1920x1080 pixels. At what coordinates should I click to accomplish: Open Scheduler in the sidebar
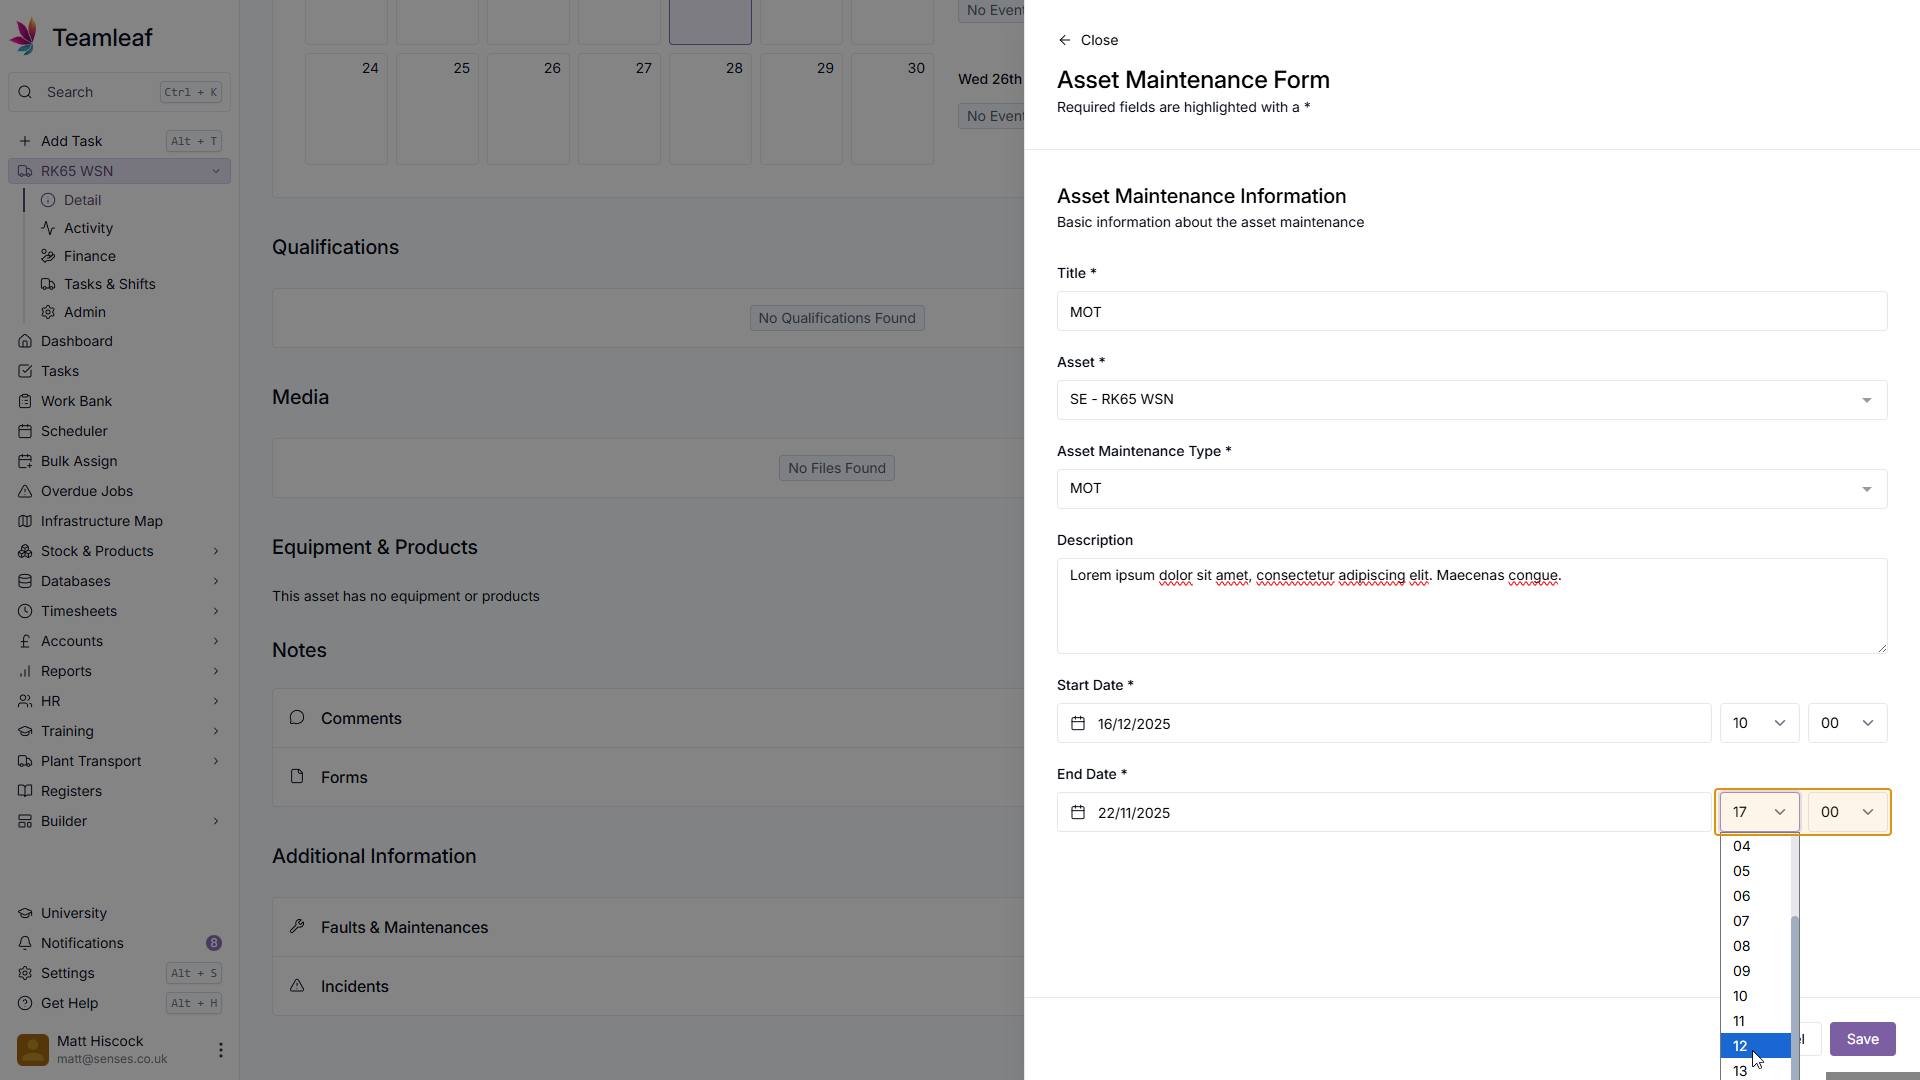74,431
